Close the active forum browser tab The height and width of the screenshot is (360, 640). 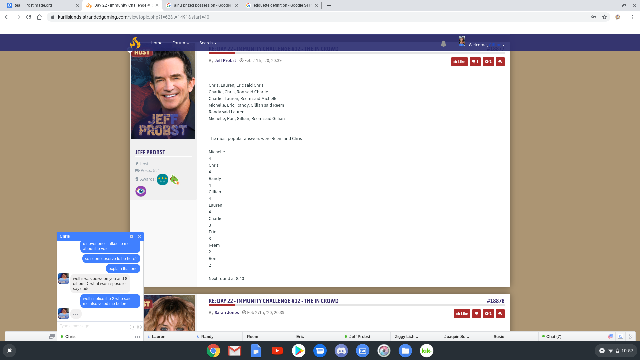pos(157,5)
